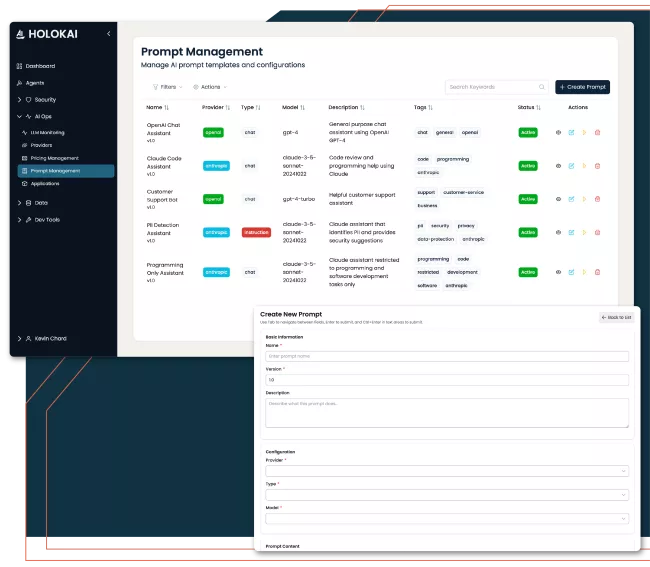Open the Type dropdown in form

[x=447, y=495]
